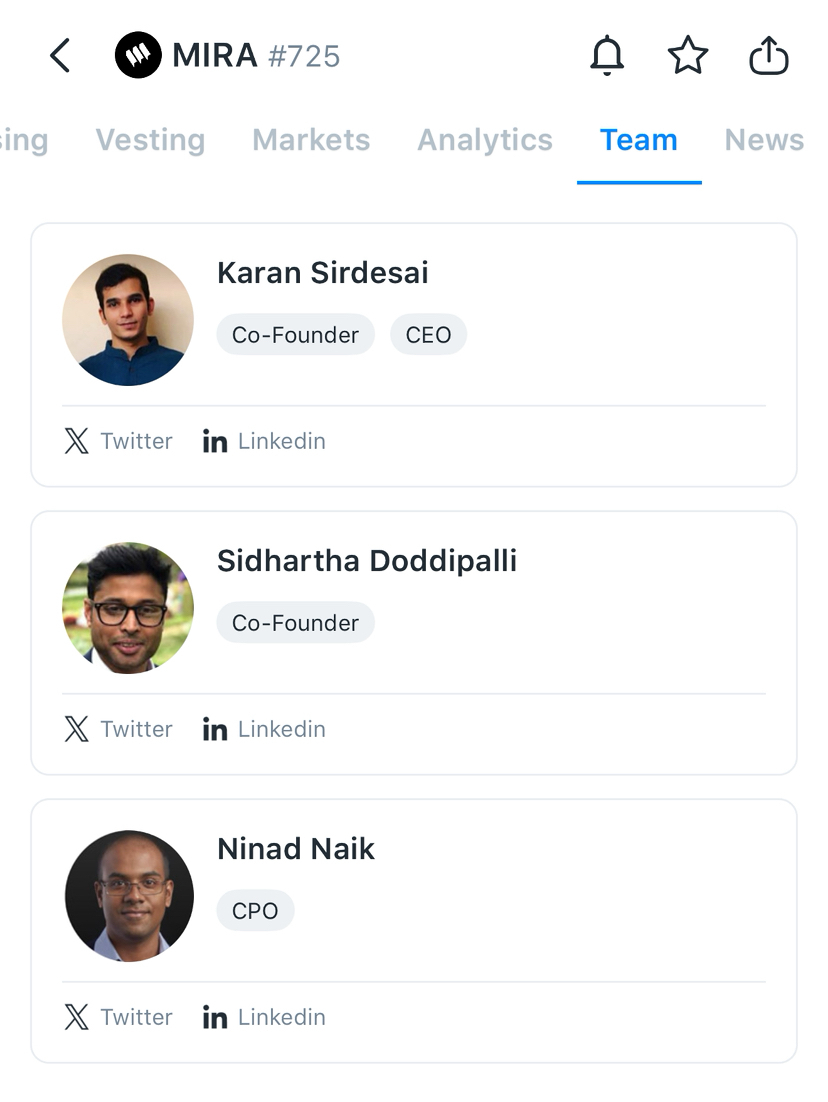
Task: Tap Karan Sirdesai's profile photo
Action: tap(128, 320)
